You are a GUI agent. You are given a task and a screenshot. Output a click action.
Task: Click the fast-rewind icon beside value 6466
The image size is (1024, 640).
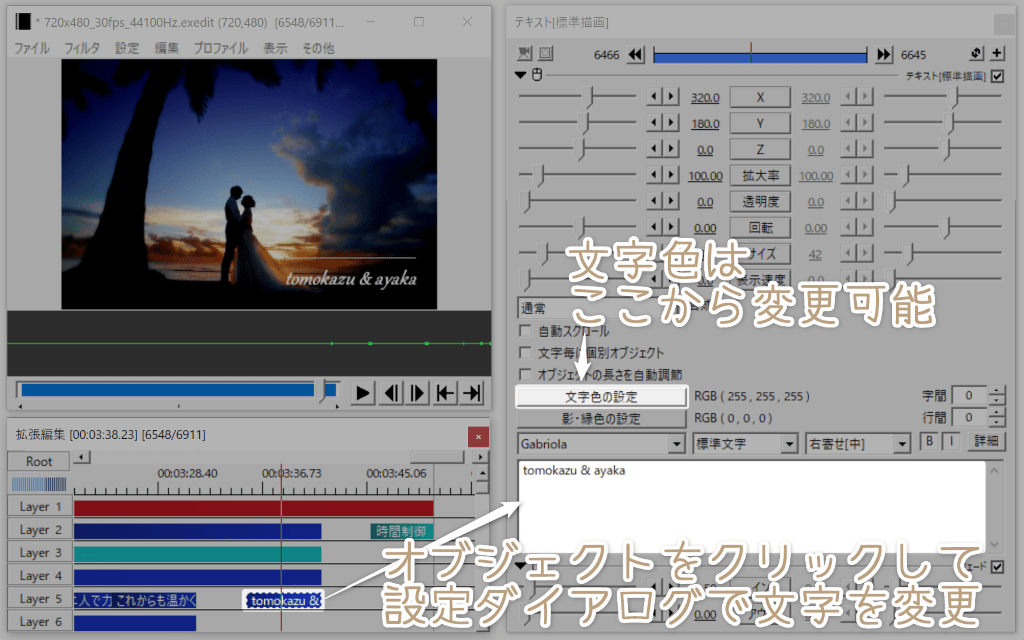(x=635, y=53)
